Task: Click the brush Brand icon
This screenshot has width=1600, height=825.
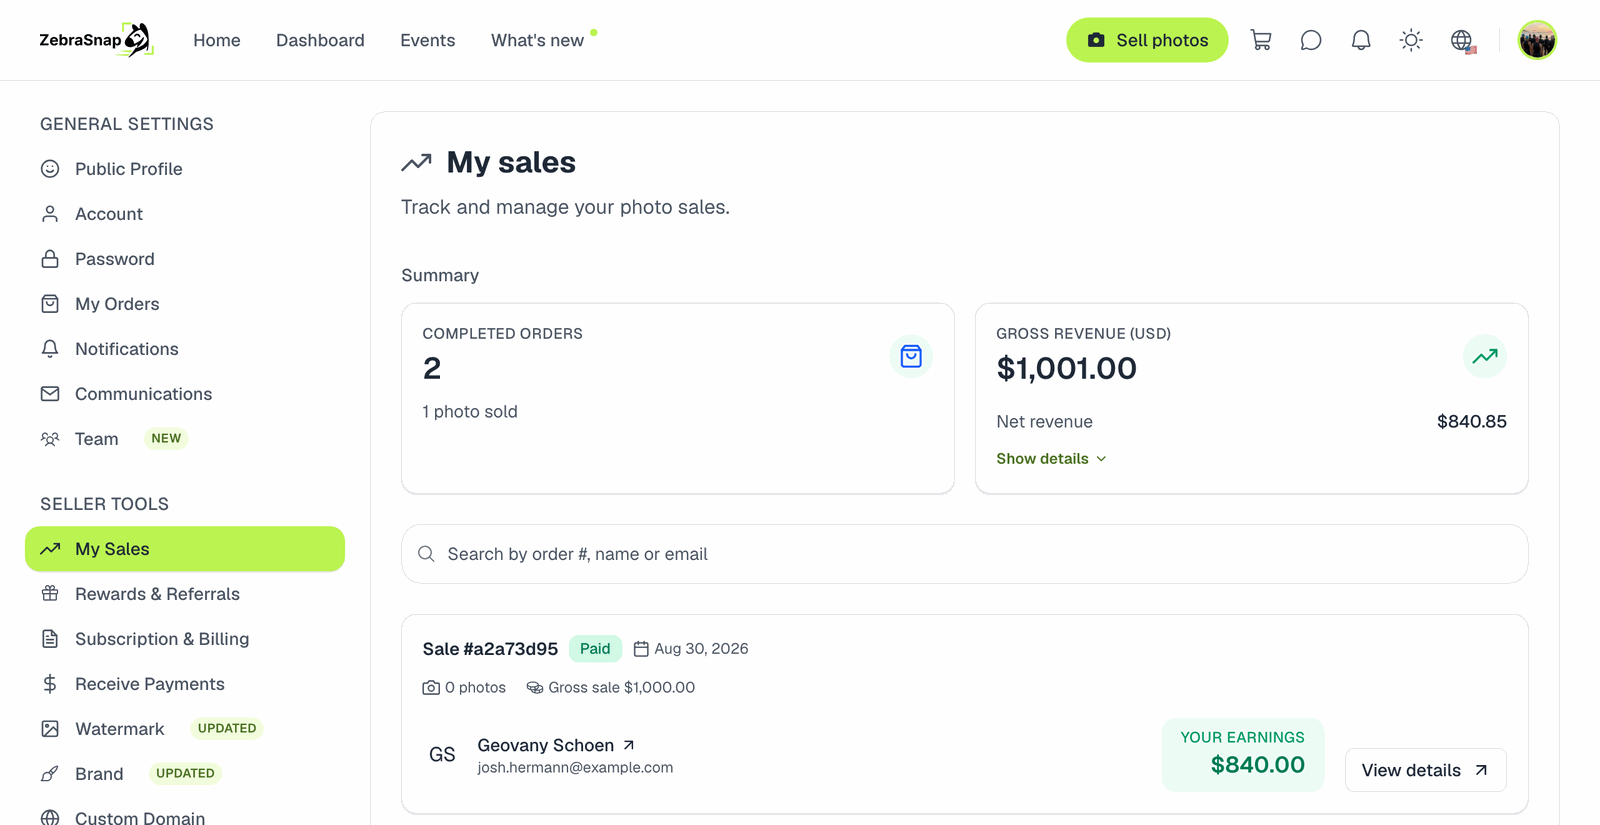Action: (50, 774)
